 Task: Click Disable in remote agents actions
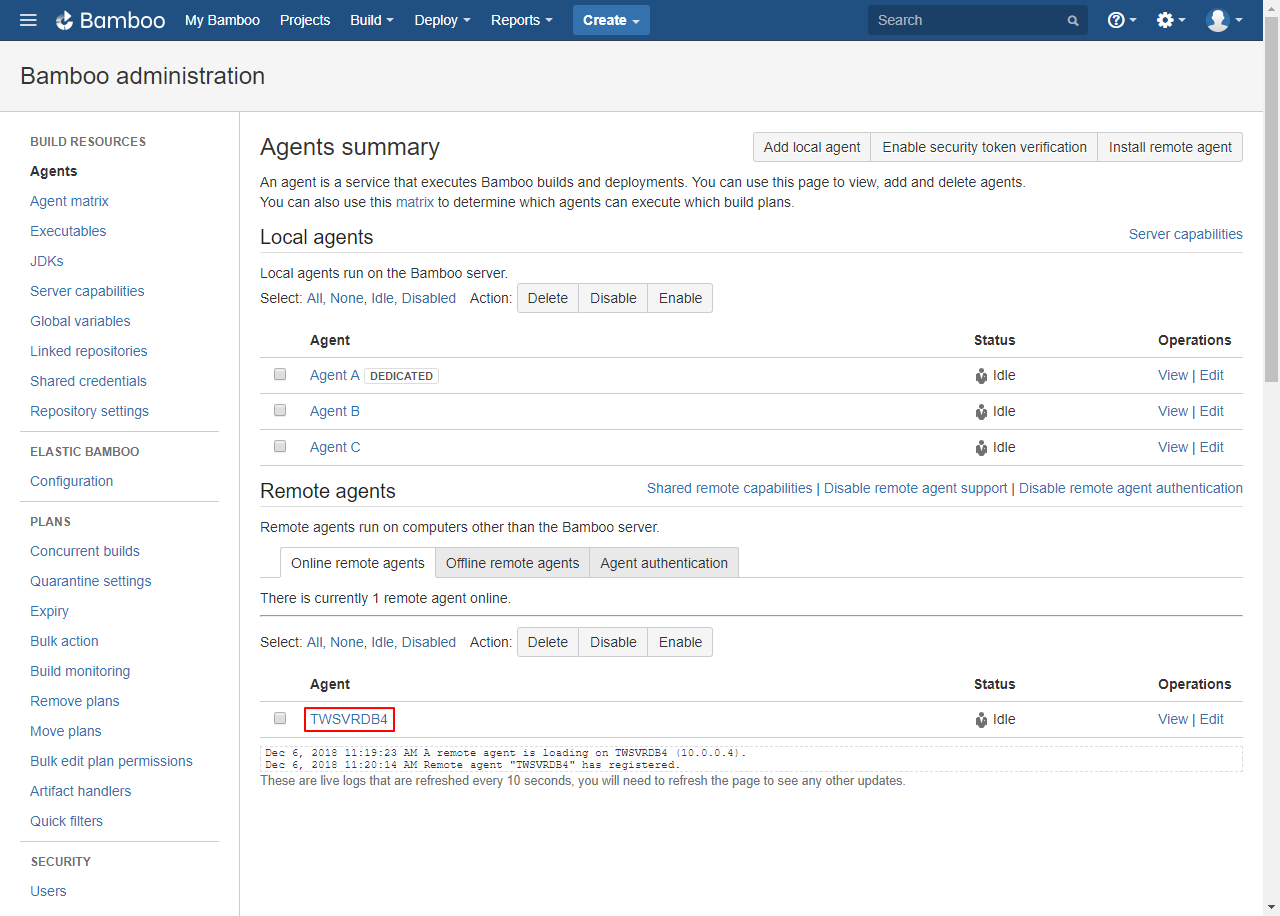click(613, 642)
